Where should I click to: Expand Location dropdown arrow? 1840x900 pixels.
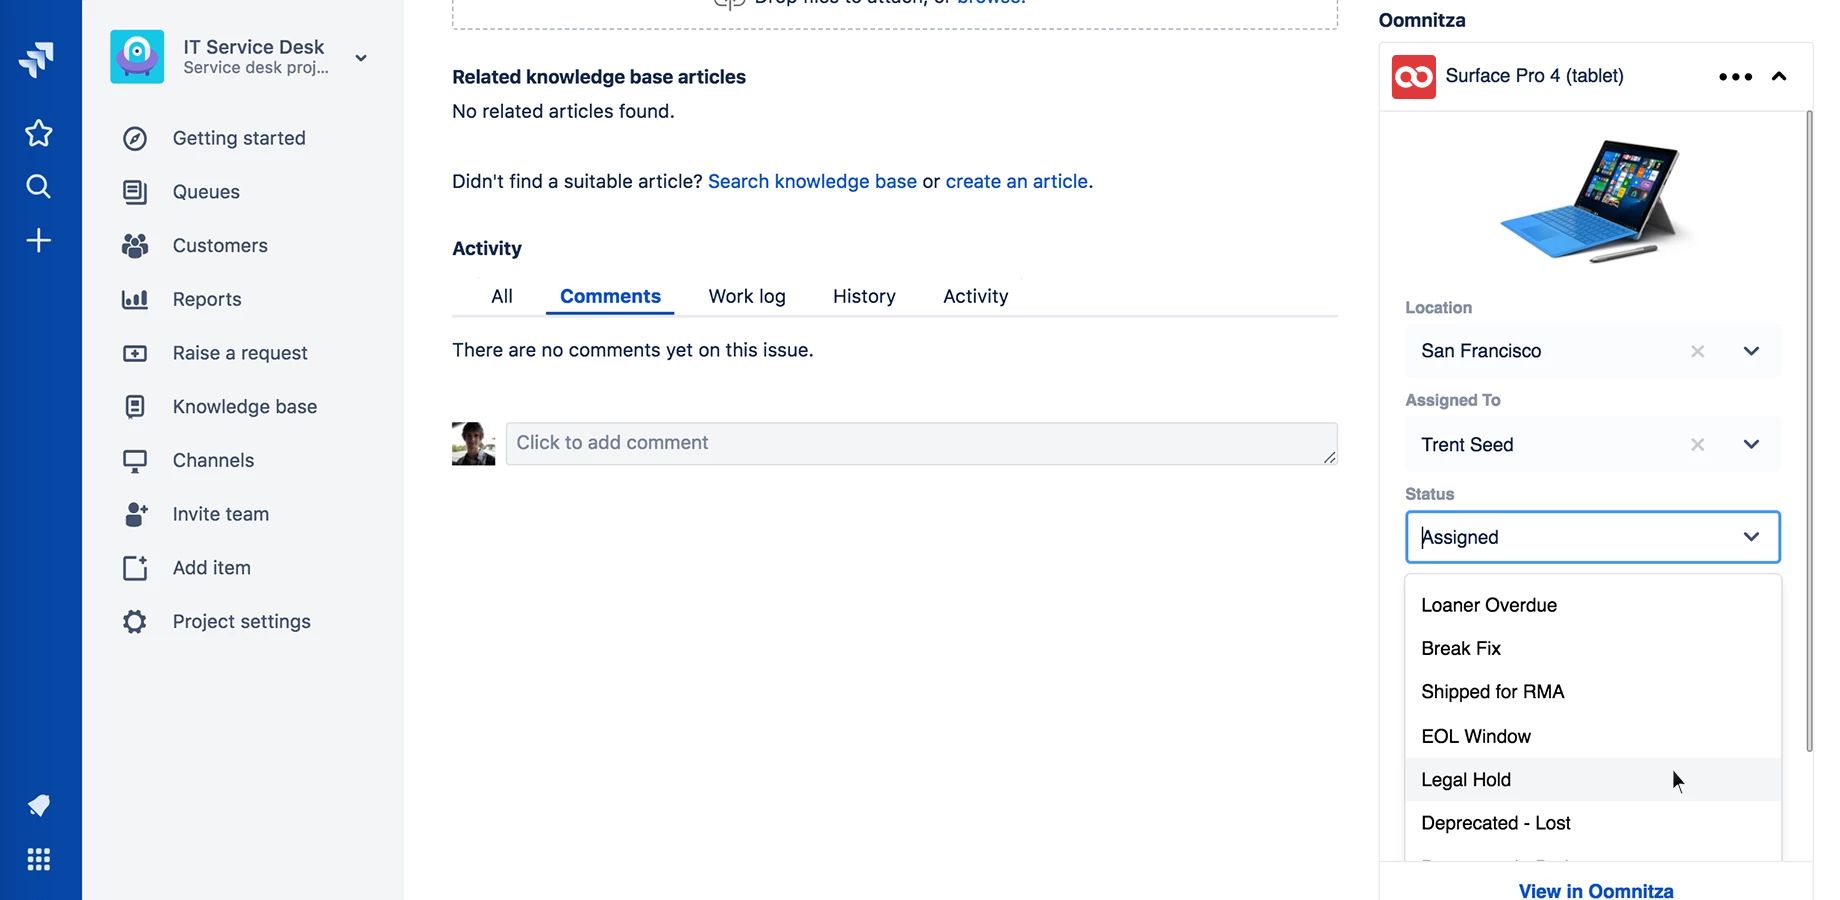point(1751,351)
